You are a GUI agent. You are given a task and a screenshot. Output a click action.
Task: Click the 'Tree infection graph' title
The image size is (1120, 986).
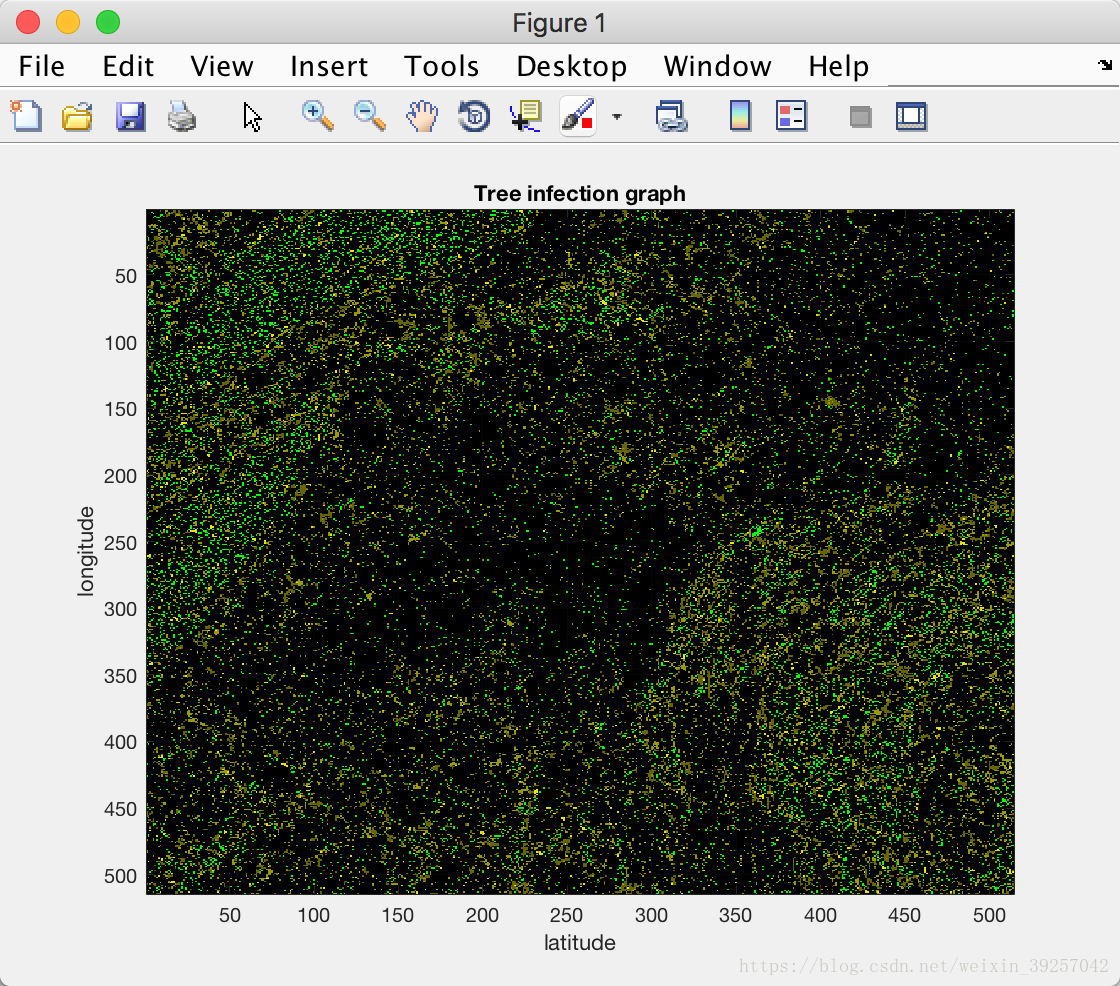(579, 194)
